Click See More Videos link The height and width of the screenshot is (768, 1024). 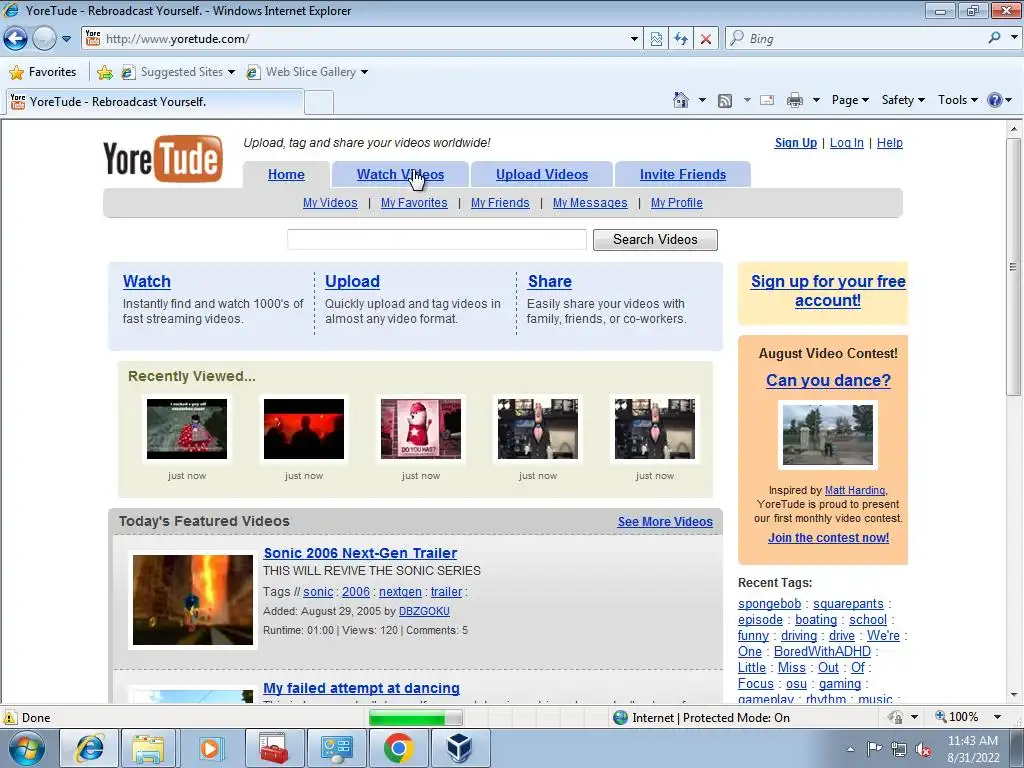pos(665,522)
